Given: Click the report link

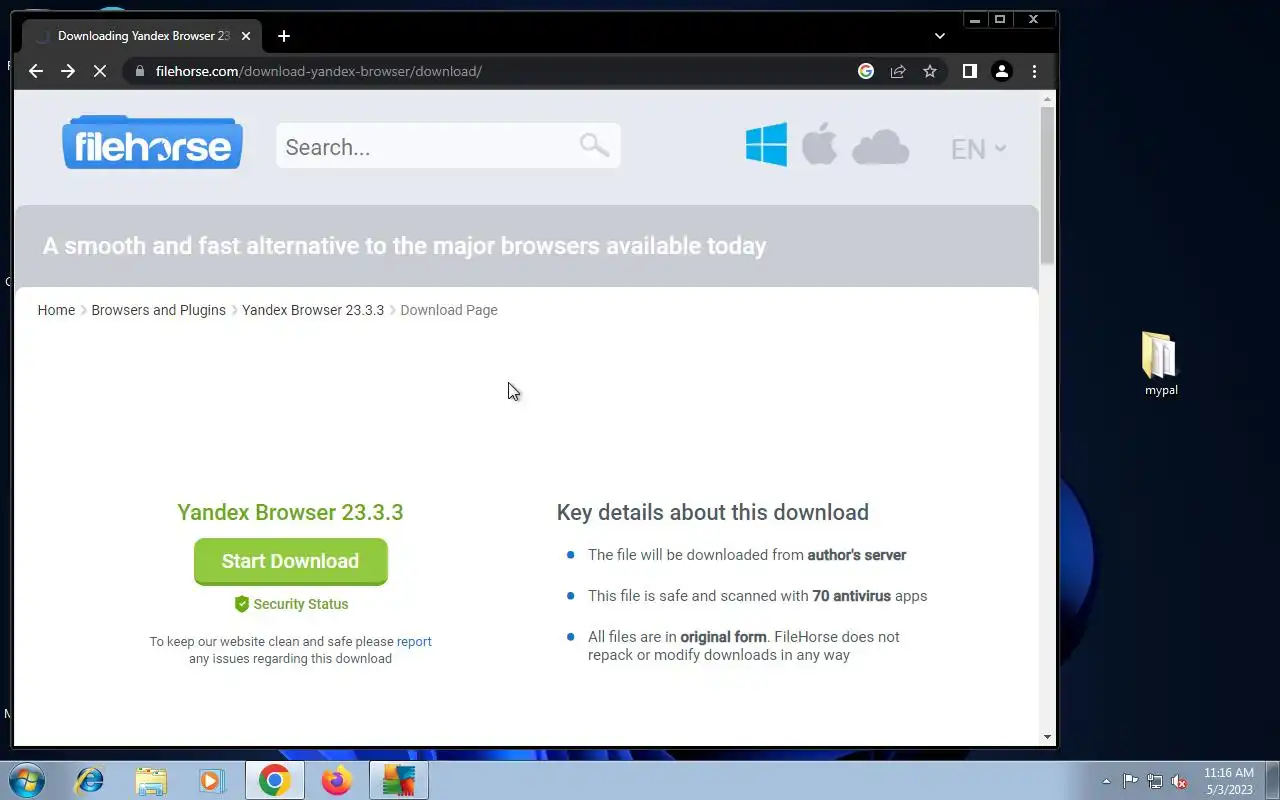Looking at the screenshot, I should pos(414,642).
